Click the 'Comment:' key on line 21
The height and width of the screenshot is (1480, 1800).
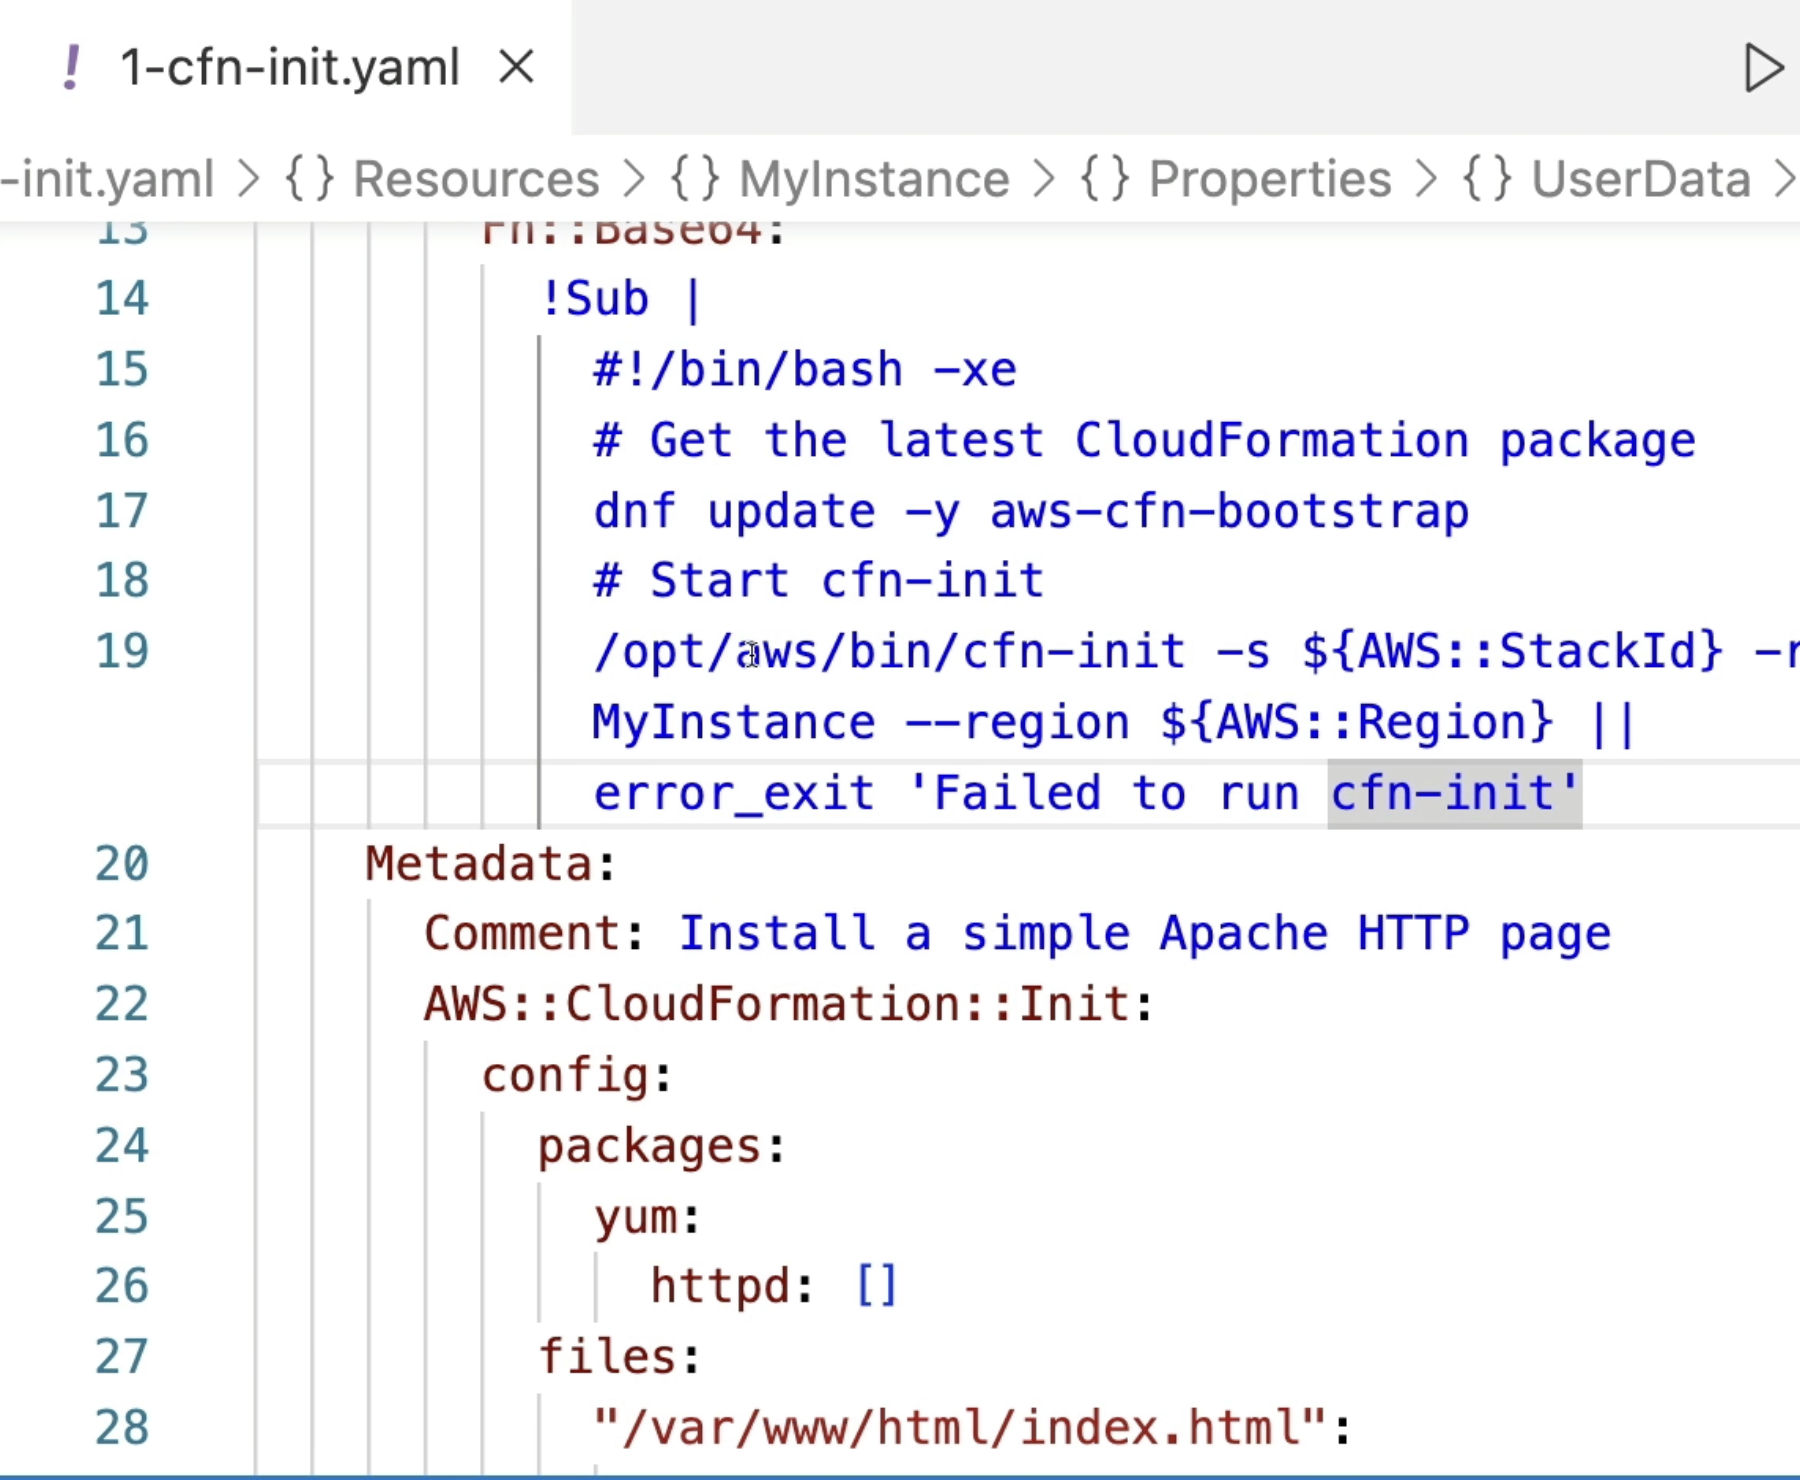coord(534,934)
